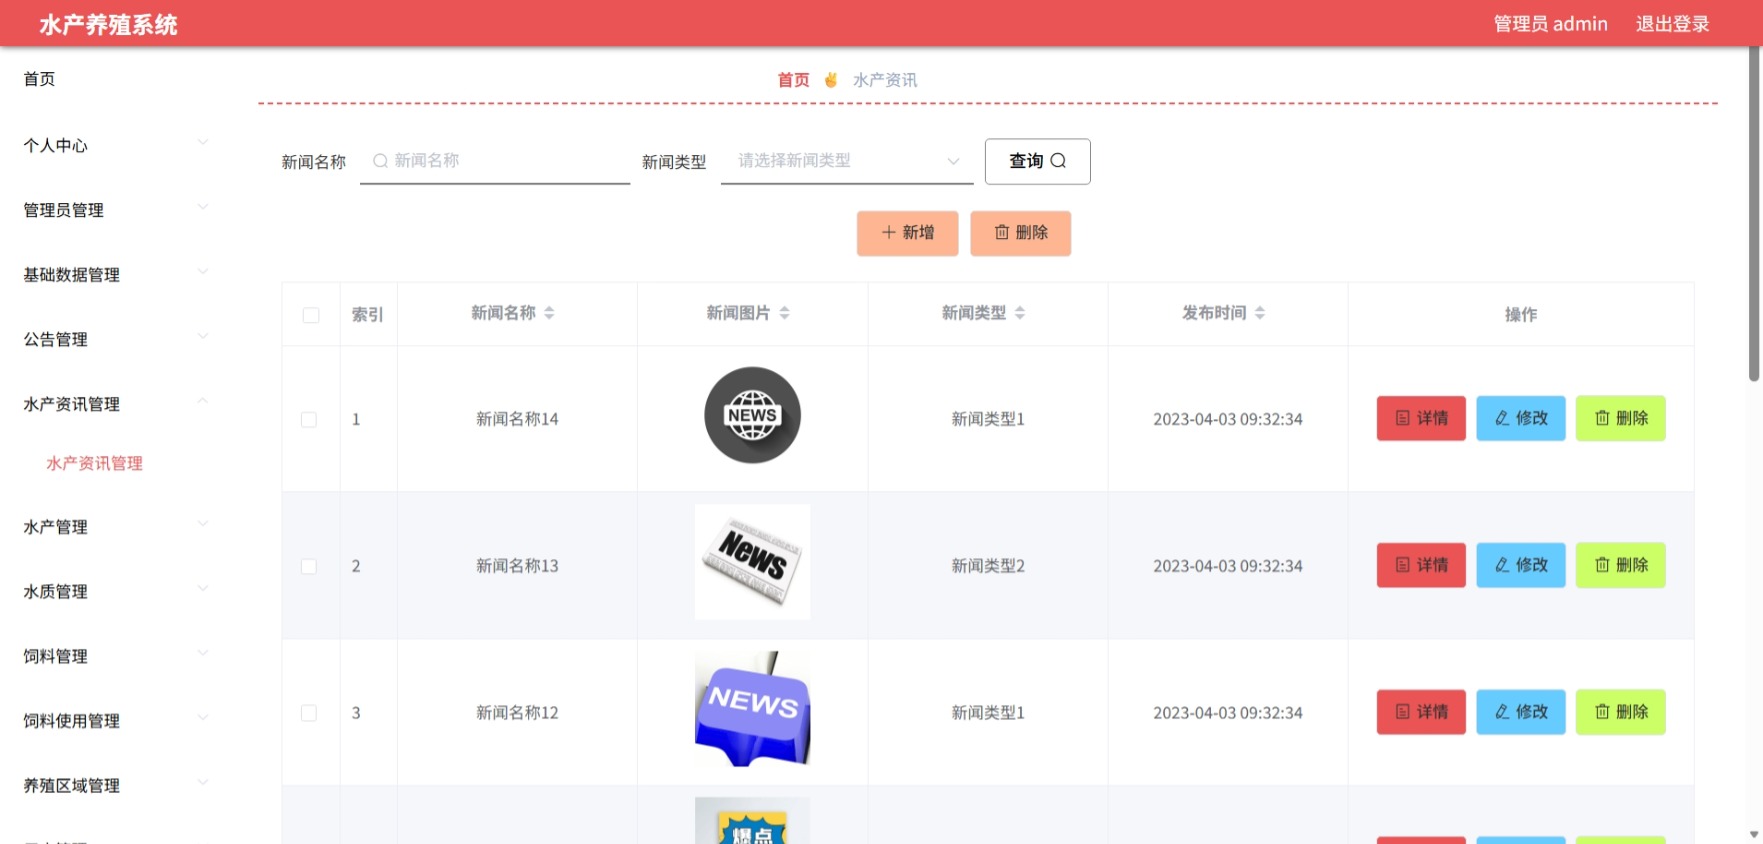View 详情 for 新闻名称12
1763x844 pixels.
pyautogui.click(x=1421, y=712)
